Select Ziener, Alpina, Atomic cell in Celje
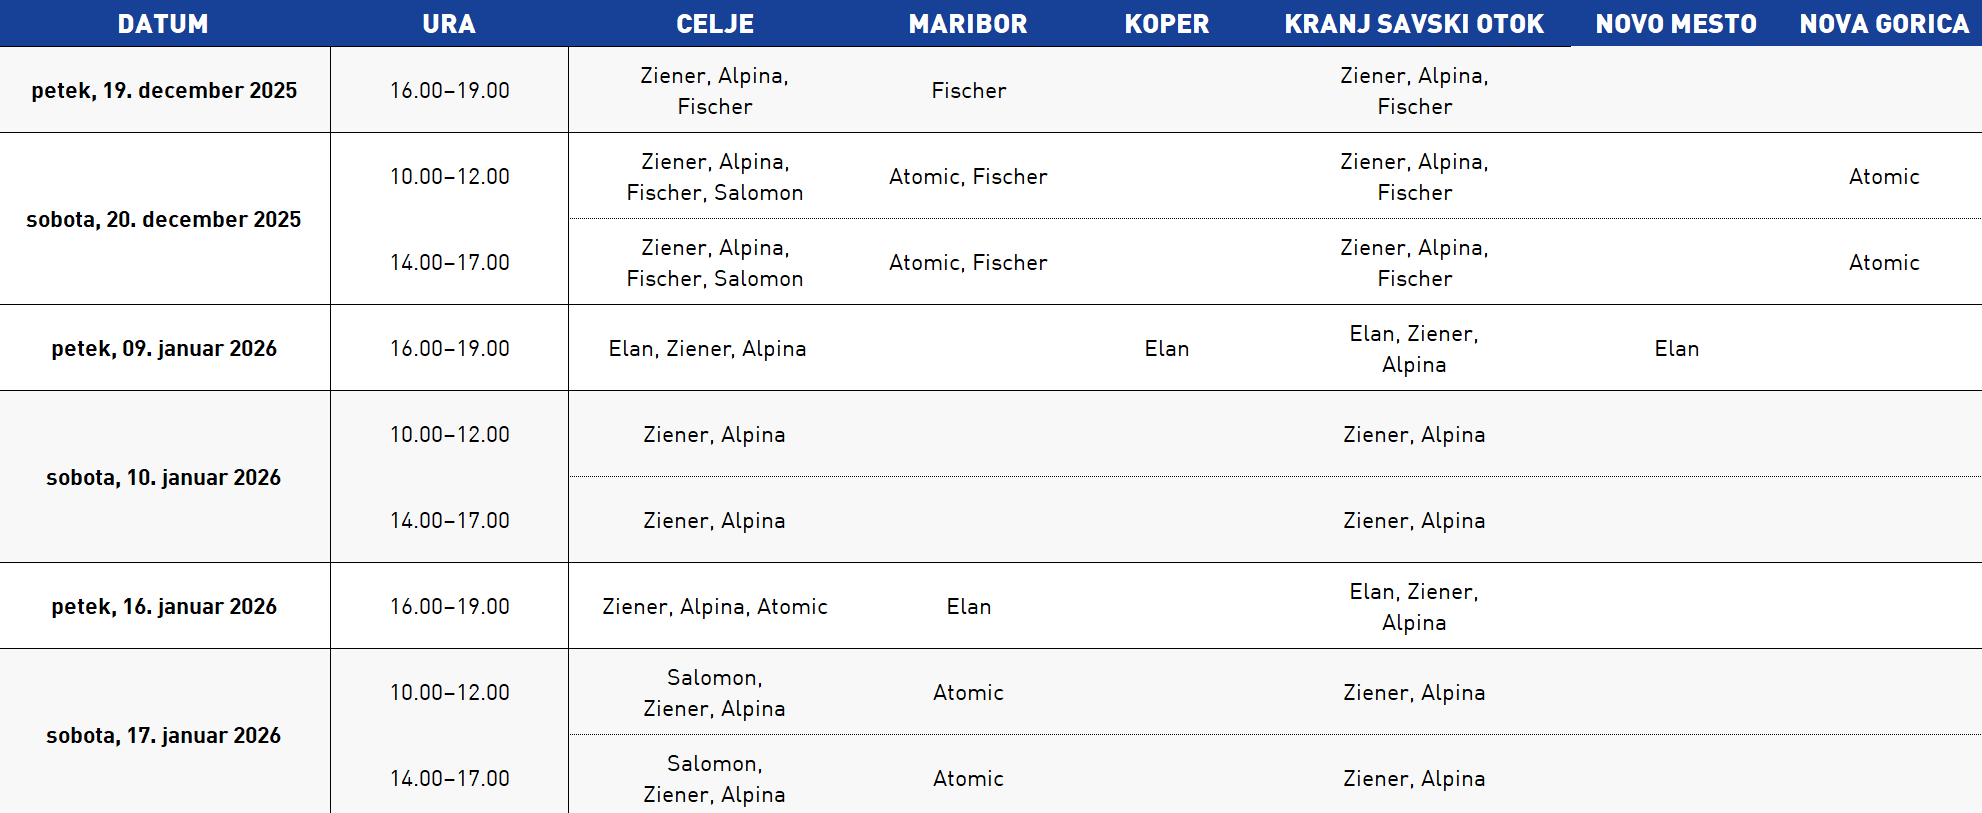The image size is (1982, 813). [715, 606]
